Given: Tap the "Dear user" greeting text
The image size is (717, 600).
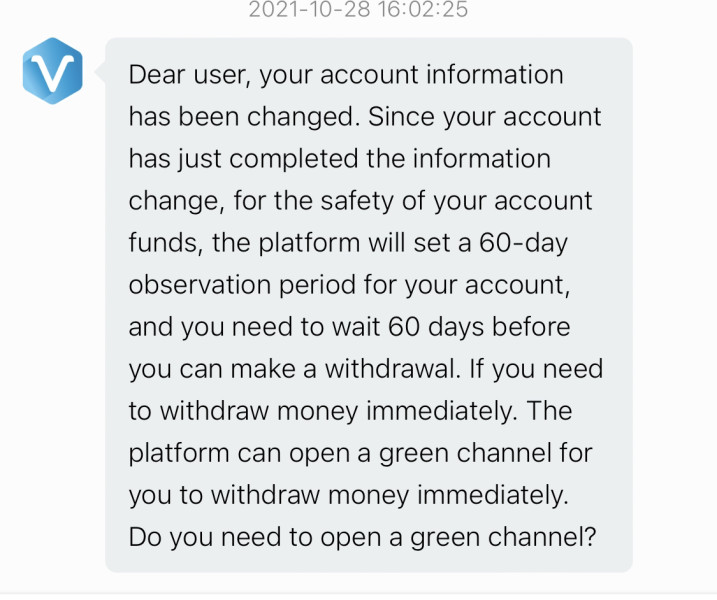Looking at the screenshot, I should coord(190,75).
